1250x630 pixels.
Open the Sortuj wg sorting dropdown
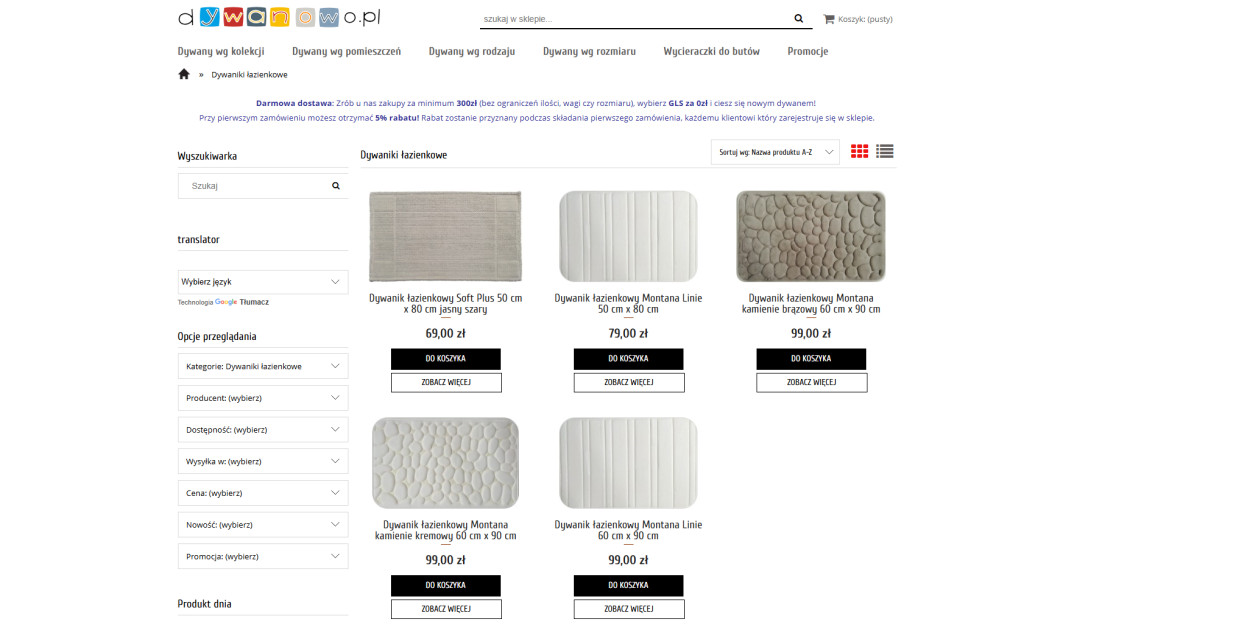[x=775, y=152]
